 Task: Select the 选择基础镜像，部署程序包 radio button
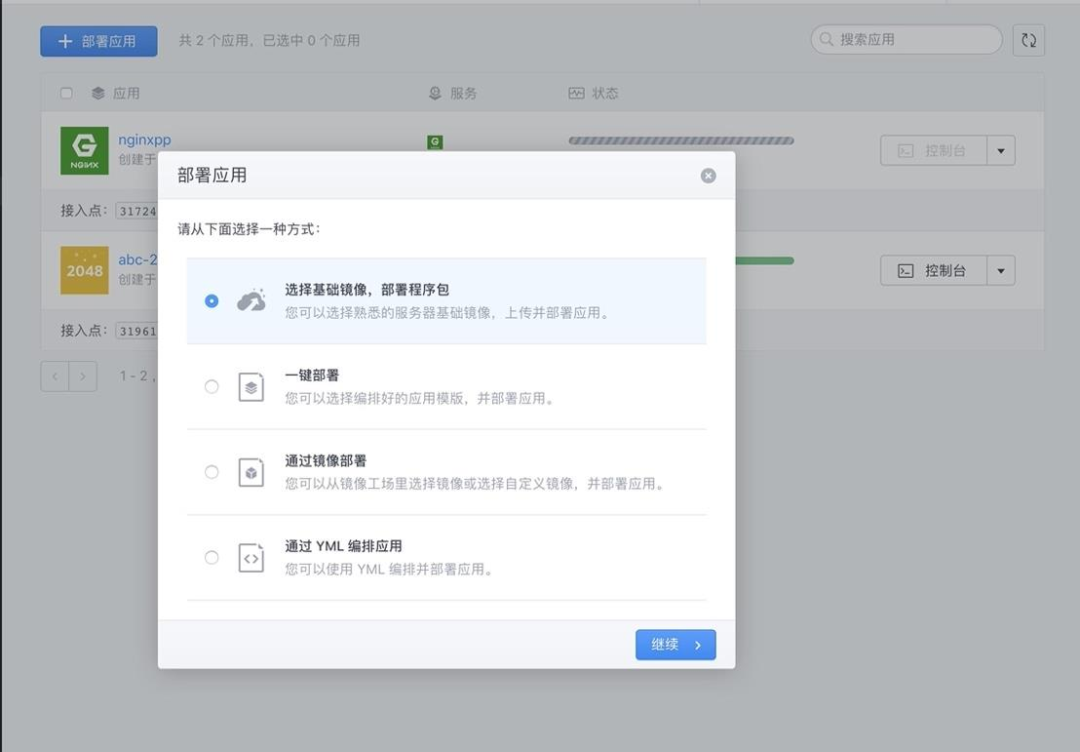211,301
